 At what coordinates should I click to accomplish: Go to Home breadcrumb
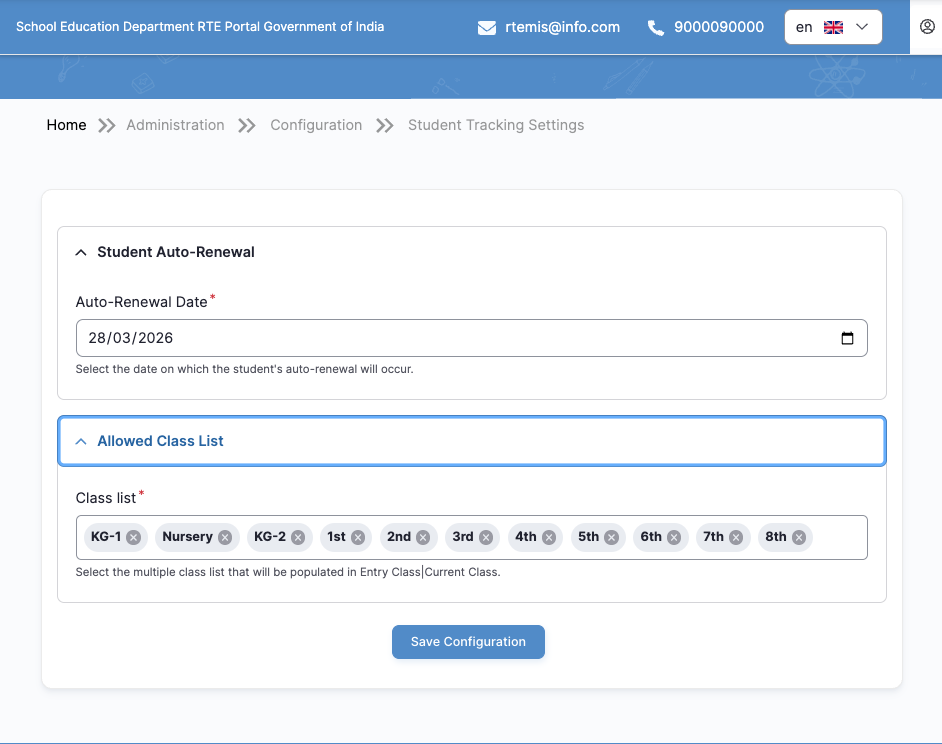click(67, 125)
